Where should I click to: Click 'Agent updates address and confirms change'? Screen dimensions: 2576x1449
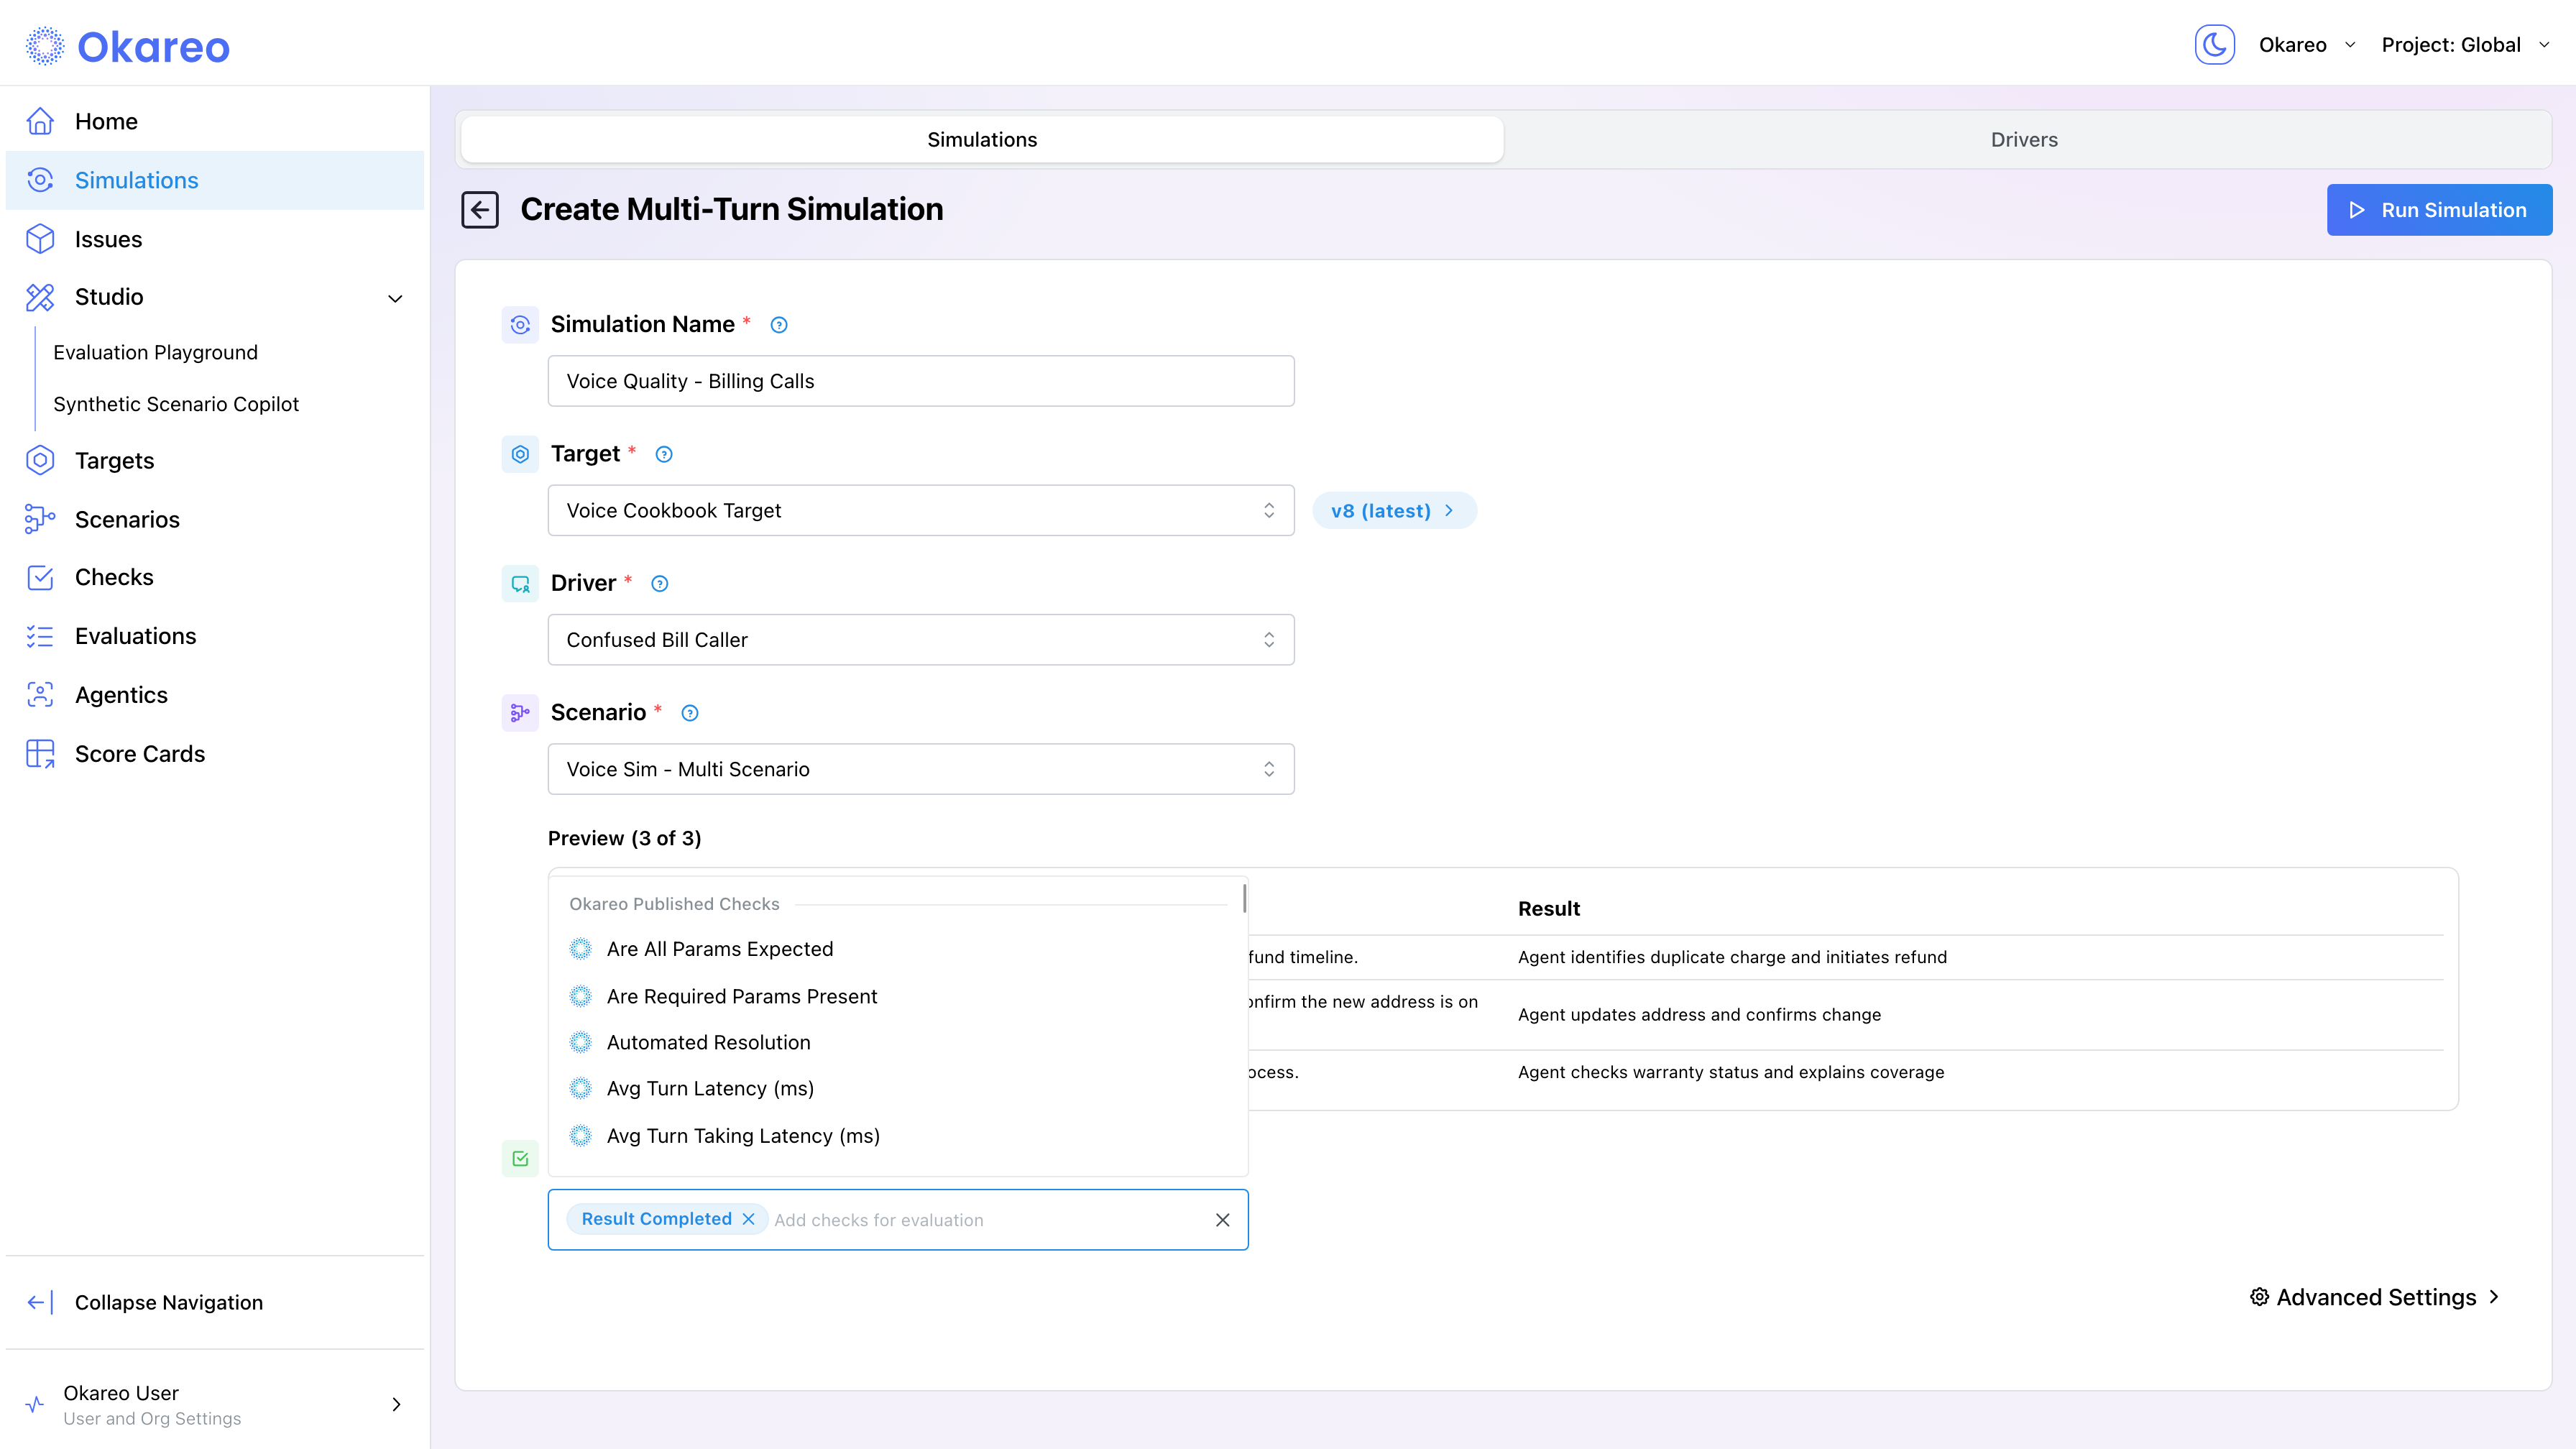click(x=1699, y=1015)
